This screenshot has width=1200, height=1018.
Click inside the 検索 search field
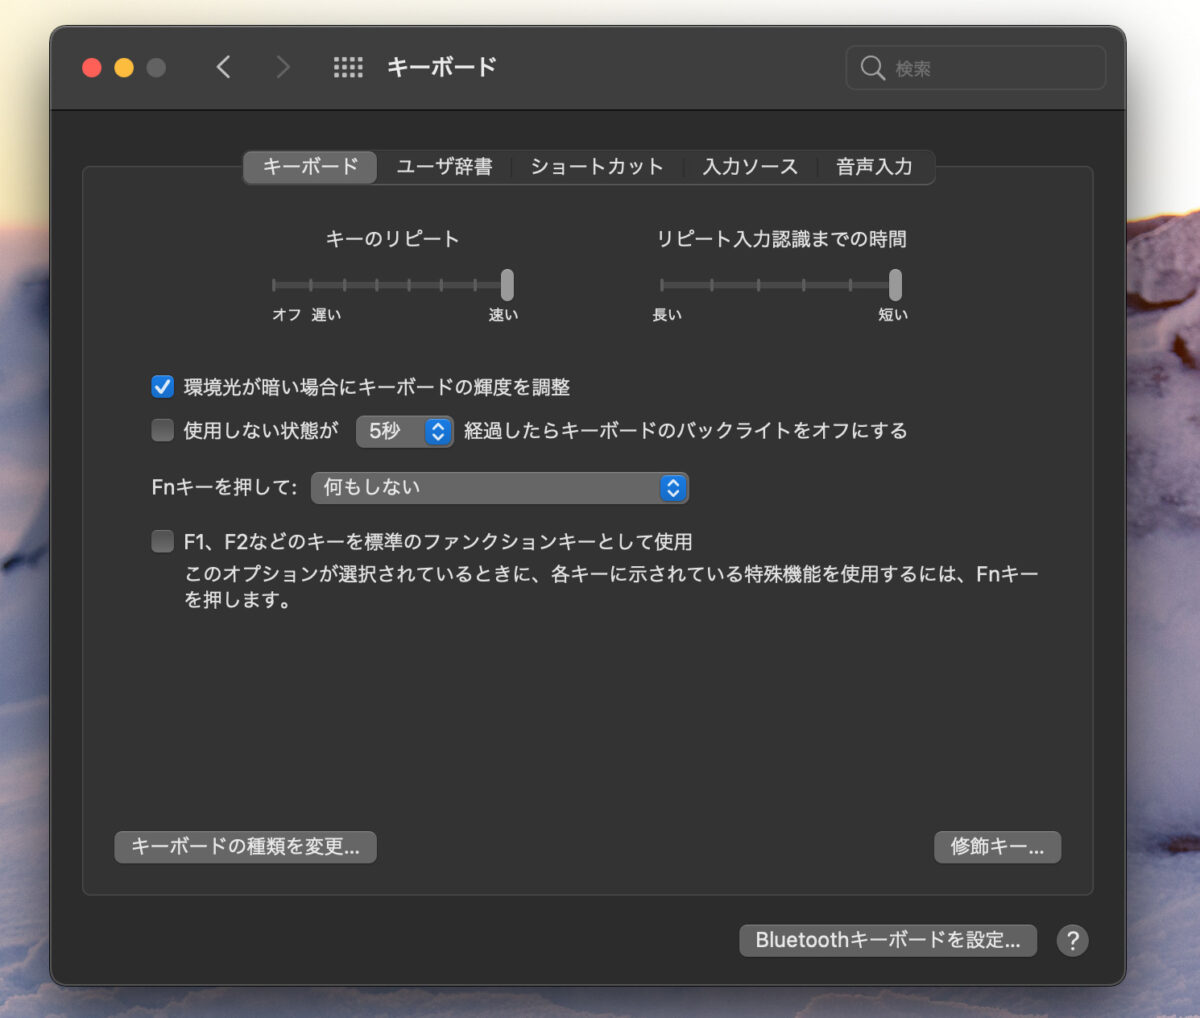click(x=976, y=68)
